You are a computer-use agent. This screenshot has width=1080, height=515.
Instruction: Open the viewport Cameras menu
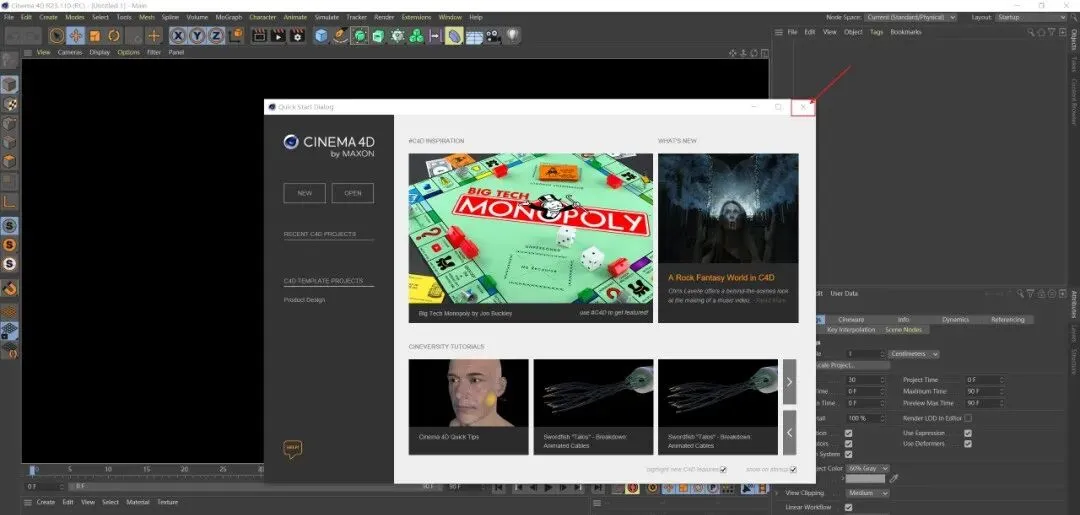[x=70, y=52]
